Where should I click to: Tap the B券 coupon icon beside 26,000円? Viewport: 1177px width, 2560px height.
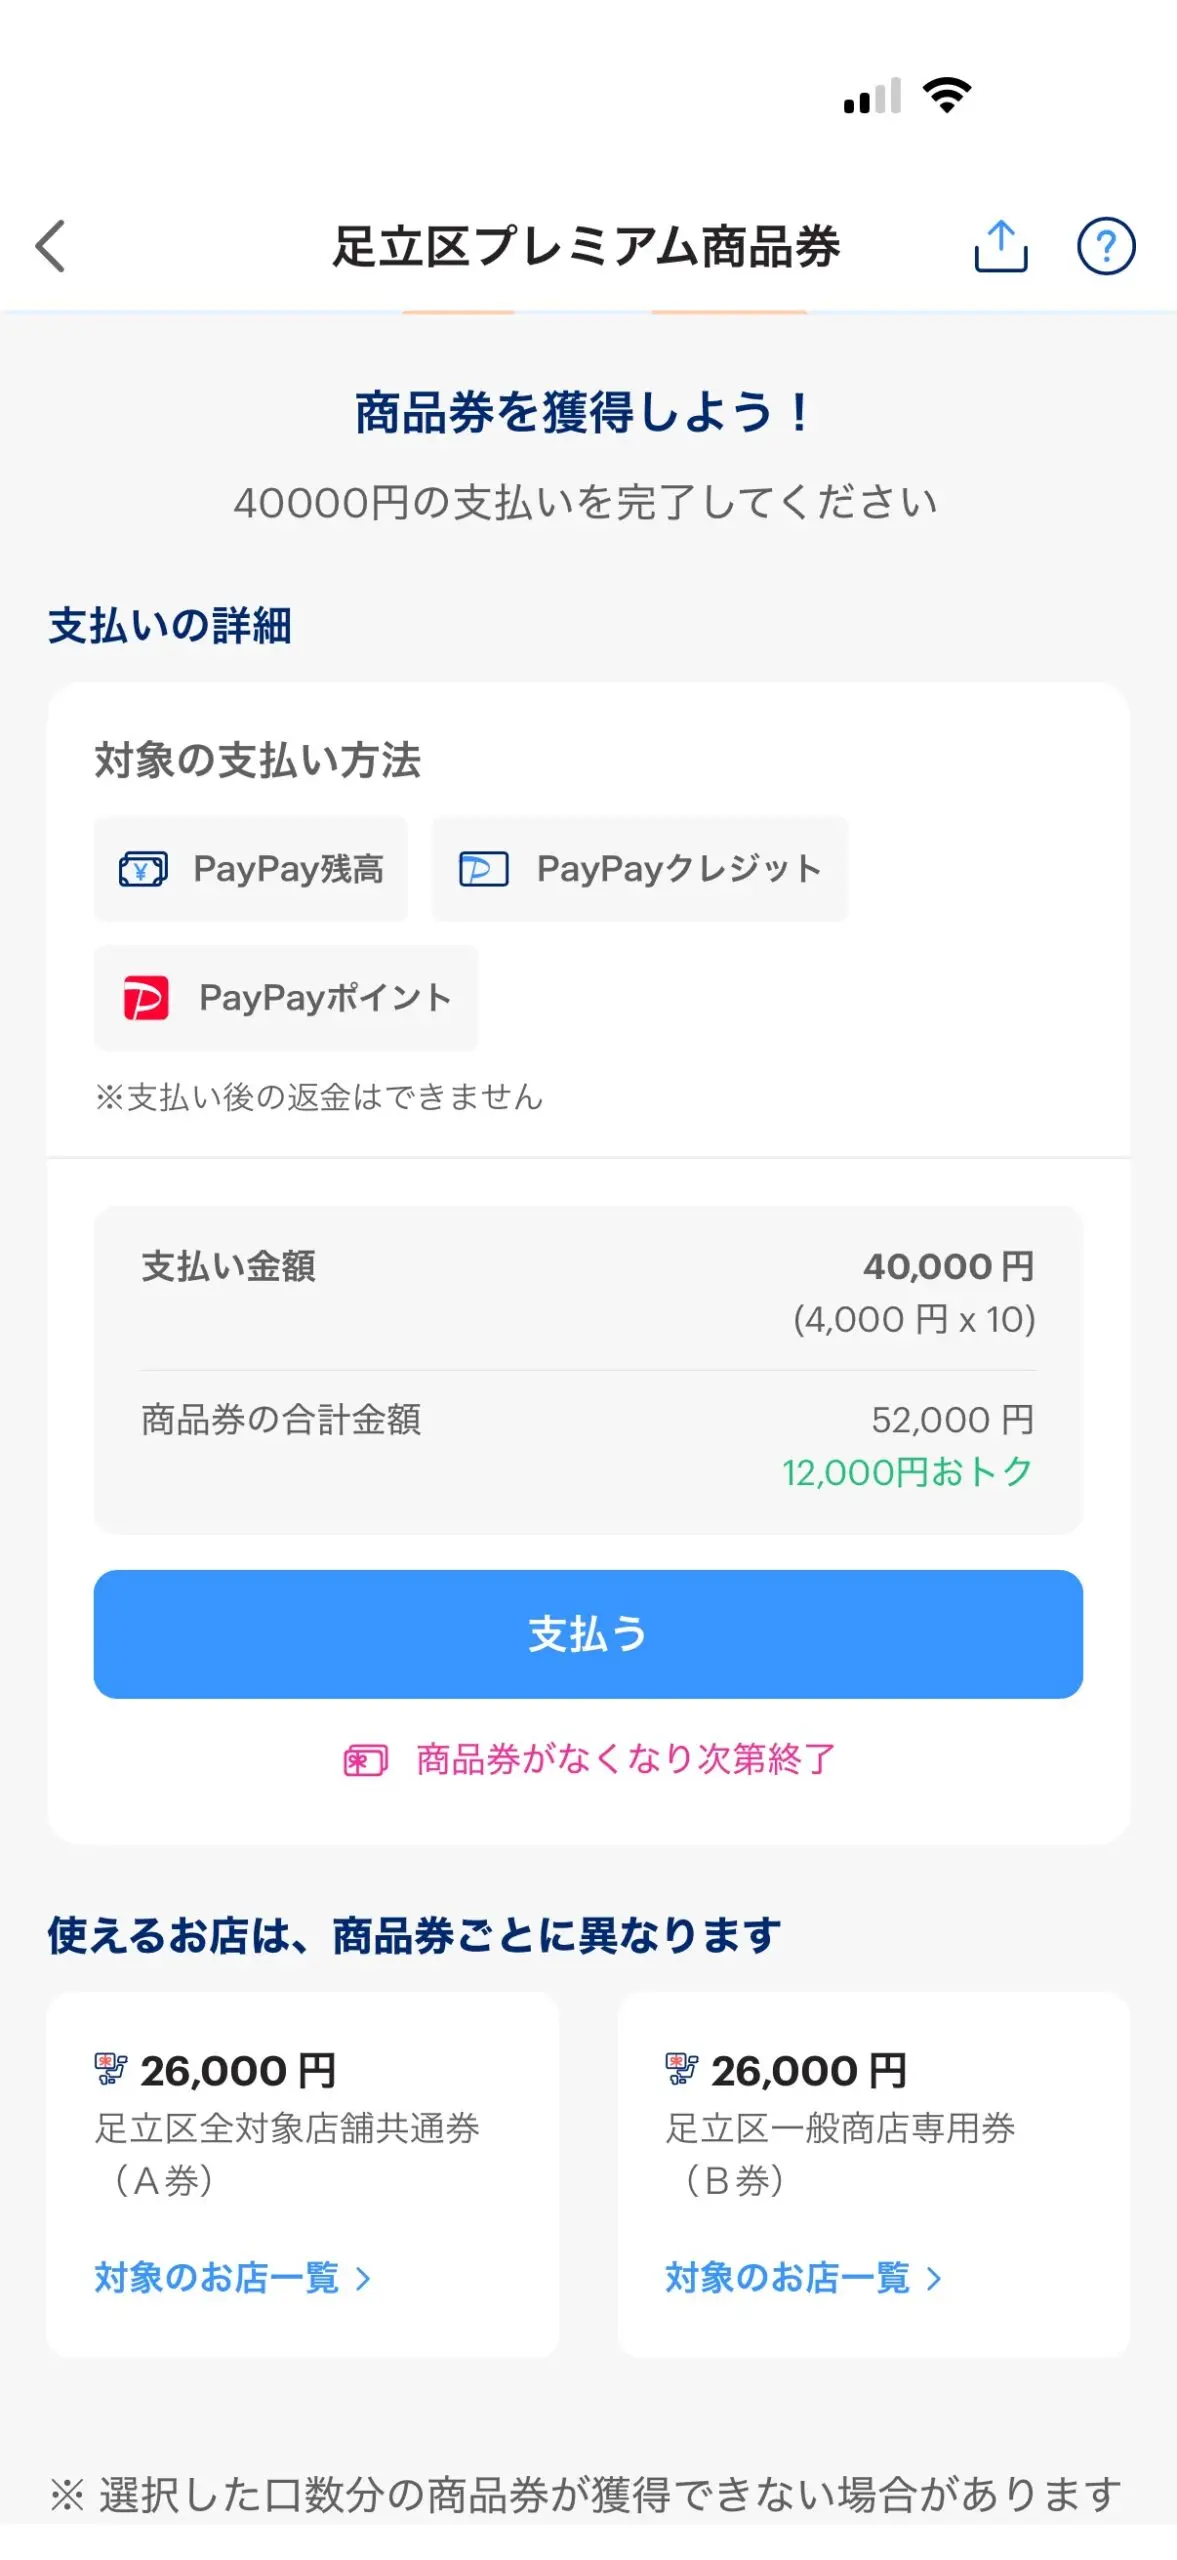coord(682,2068)
